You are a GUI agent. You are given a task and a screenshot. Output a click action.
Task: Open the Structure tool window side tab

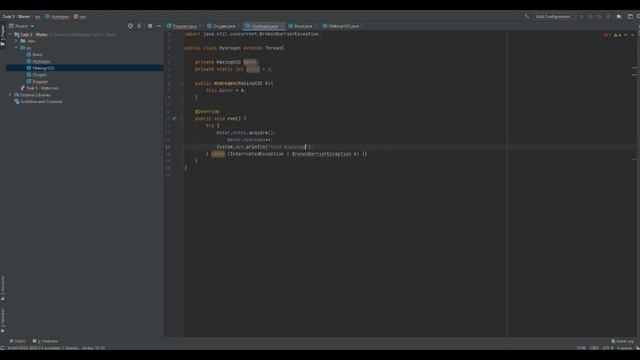[x=3, y=288]
